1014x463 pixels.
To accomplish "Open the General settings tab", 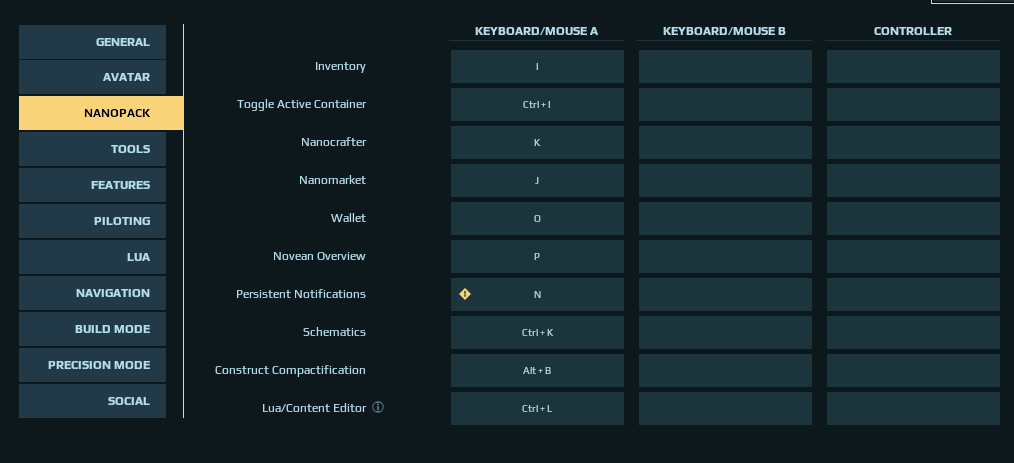I will (x=92, y=42).
